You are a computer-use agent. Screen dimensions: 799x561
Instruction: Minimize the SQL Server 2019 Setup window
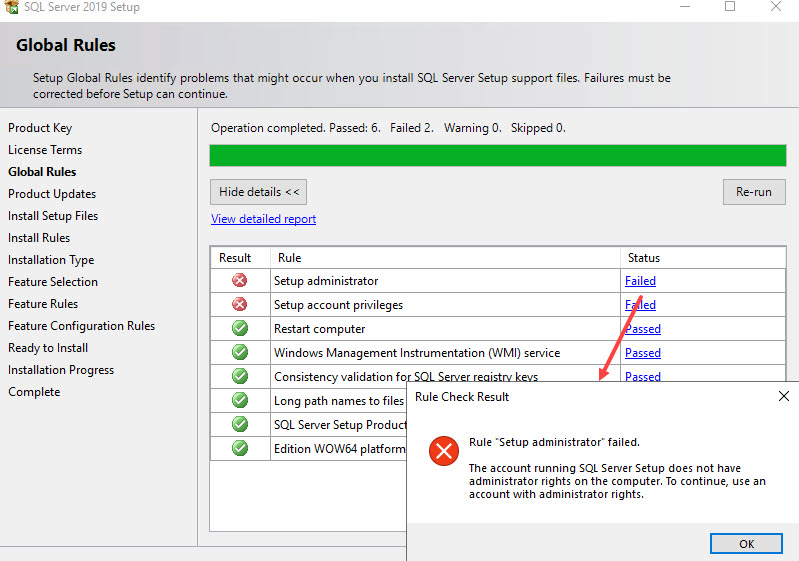[685, 7]
